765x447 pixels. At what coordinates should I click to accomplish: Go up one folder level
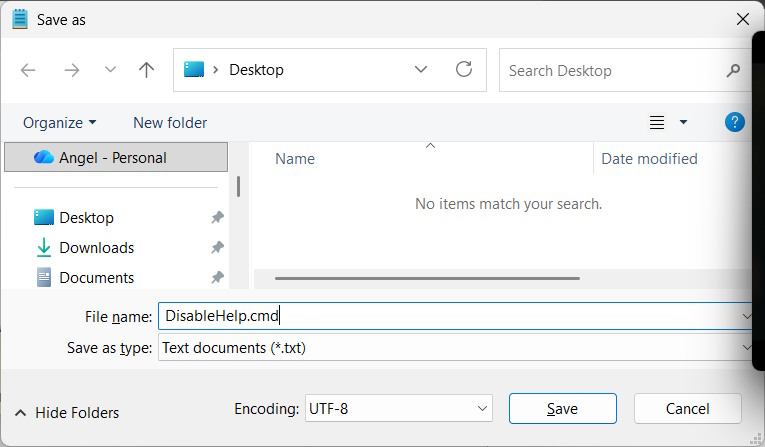pos(146,70)
